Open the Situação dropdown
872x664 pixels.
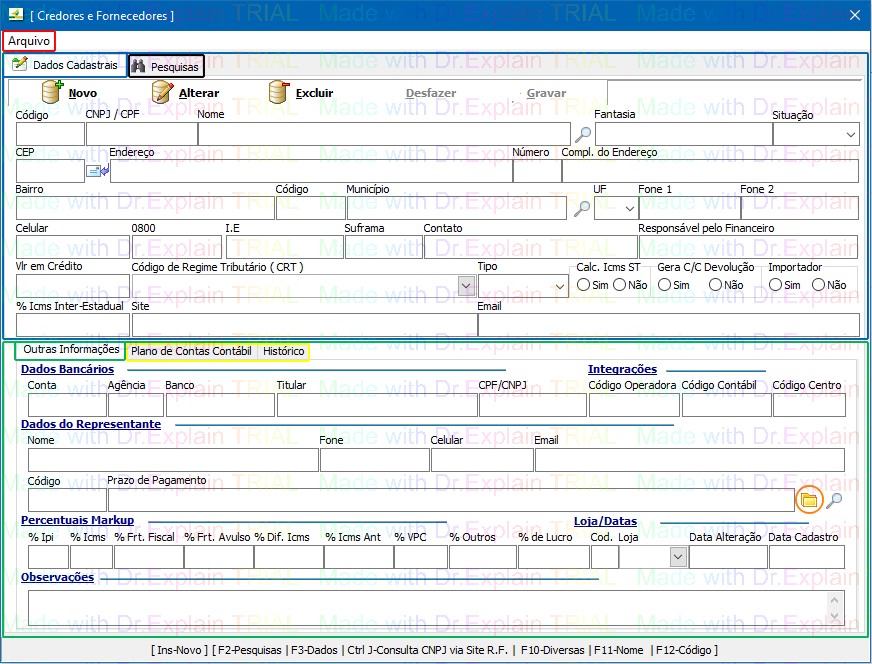click(850, 134)
